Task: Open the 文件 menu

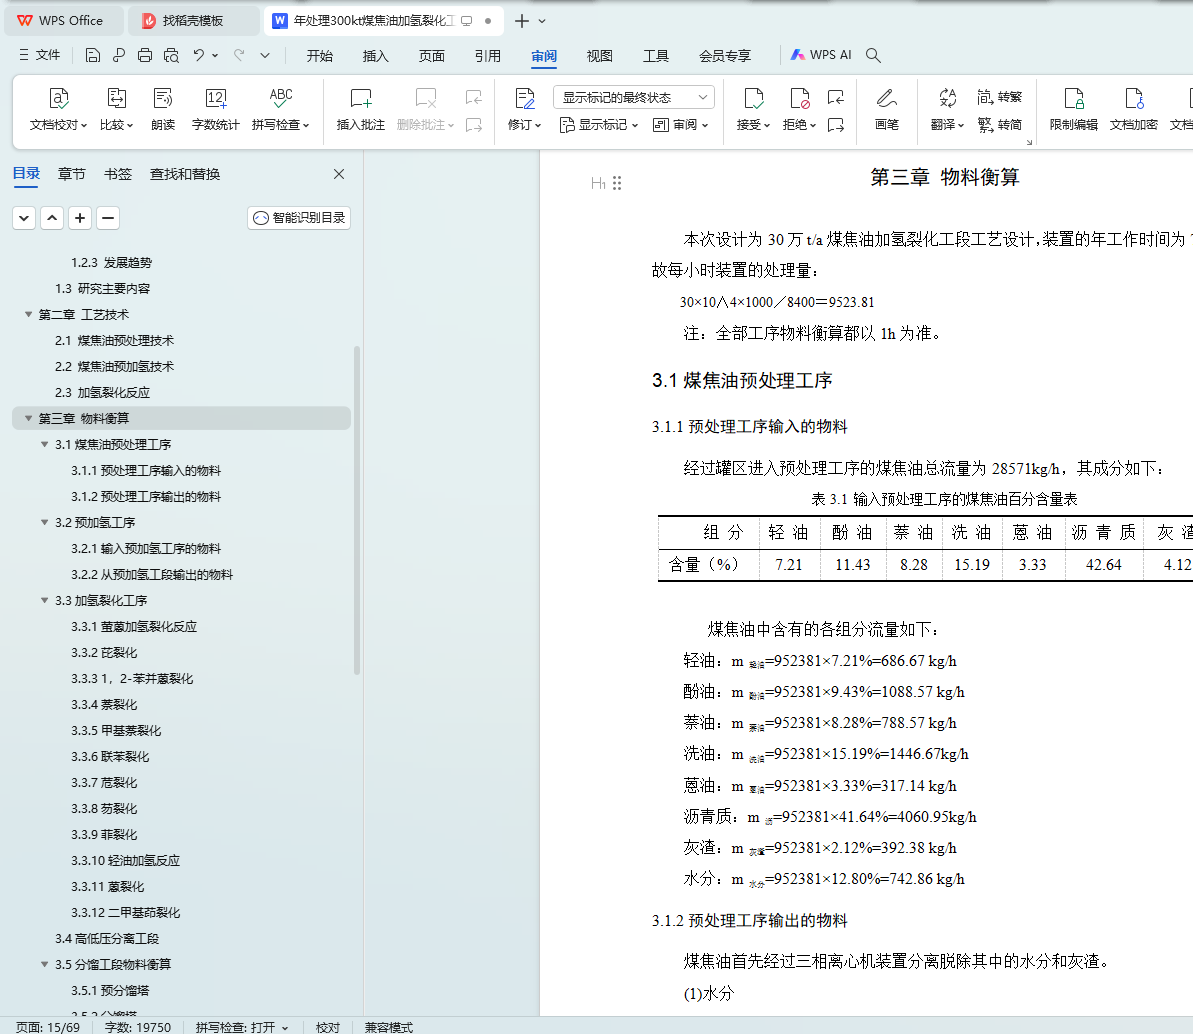Action: pyautogui.click(x=40, y=55)
